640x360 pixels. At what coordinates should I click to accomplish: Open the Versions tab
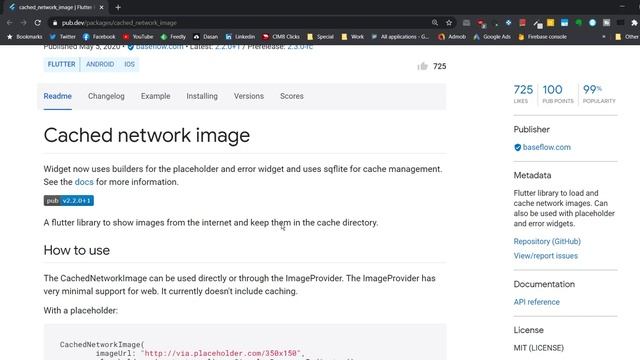[x=249, y=96]
